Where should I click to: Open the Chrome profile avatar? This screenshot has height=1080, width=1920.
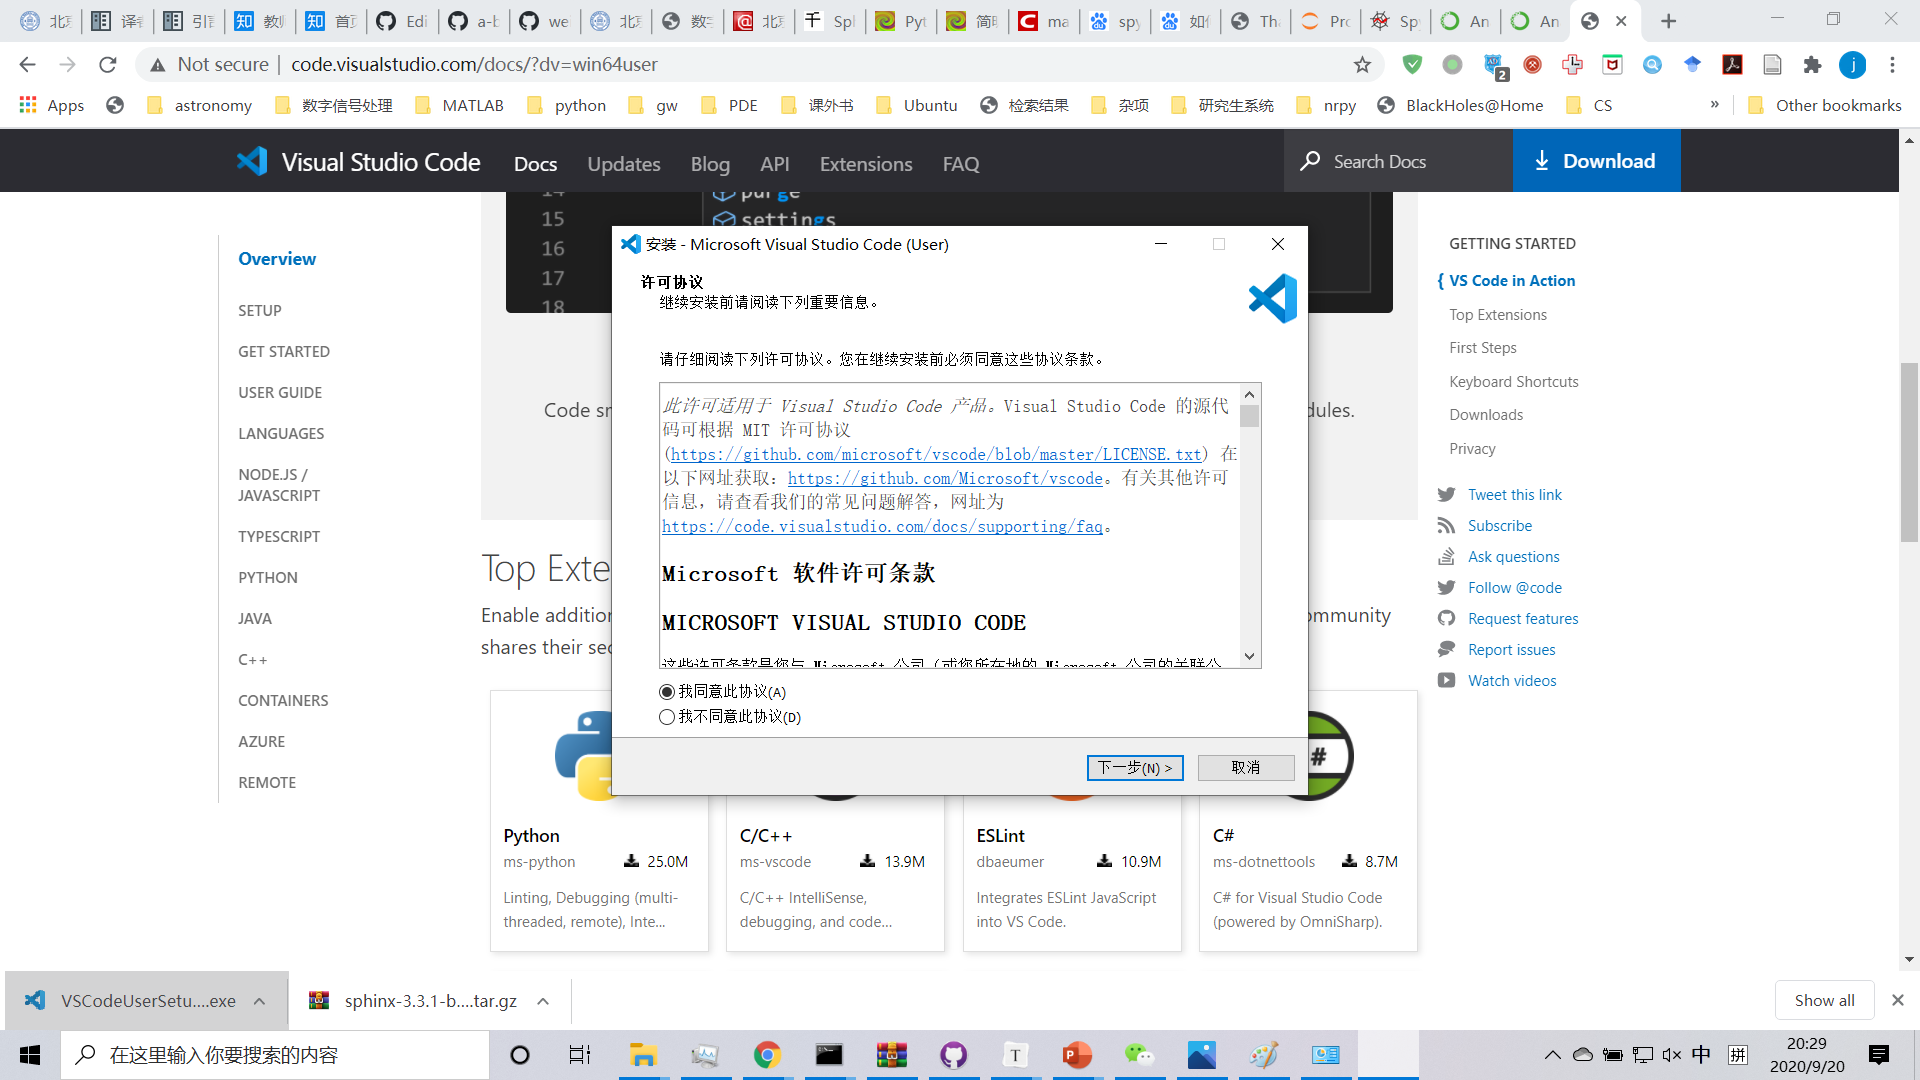pyautogui.click(x=1853, y=65)
